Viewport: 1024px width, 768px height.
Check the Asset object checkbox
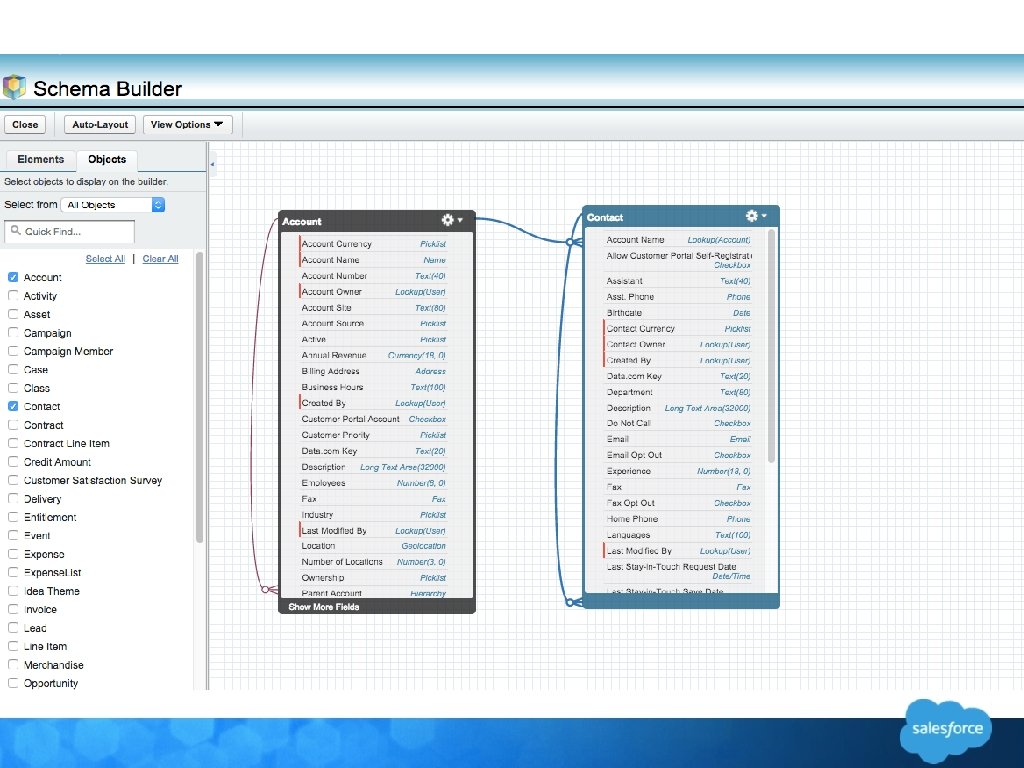[x=13, y=313]
